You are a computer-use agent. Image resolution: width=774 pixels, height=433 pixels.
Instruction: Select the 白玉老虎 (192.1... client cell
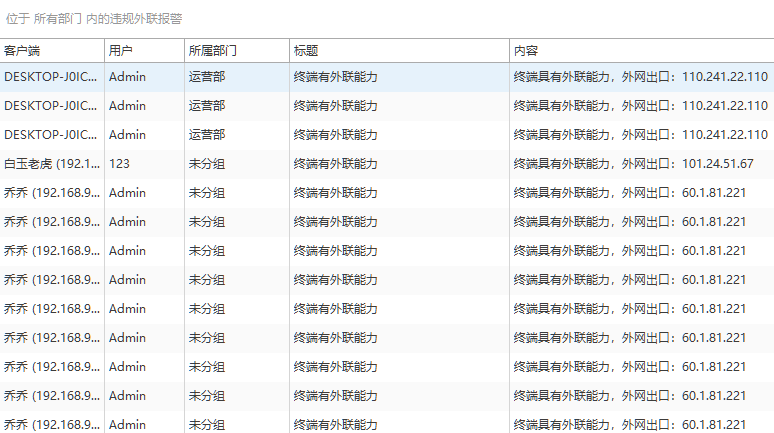[x=52, y=164]
